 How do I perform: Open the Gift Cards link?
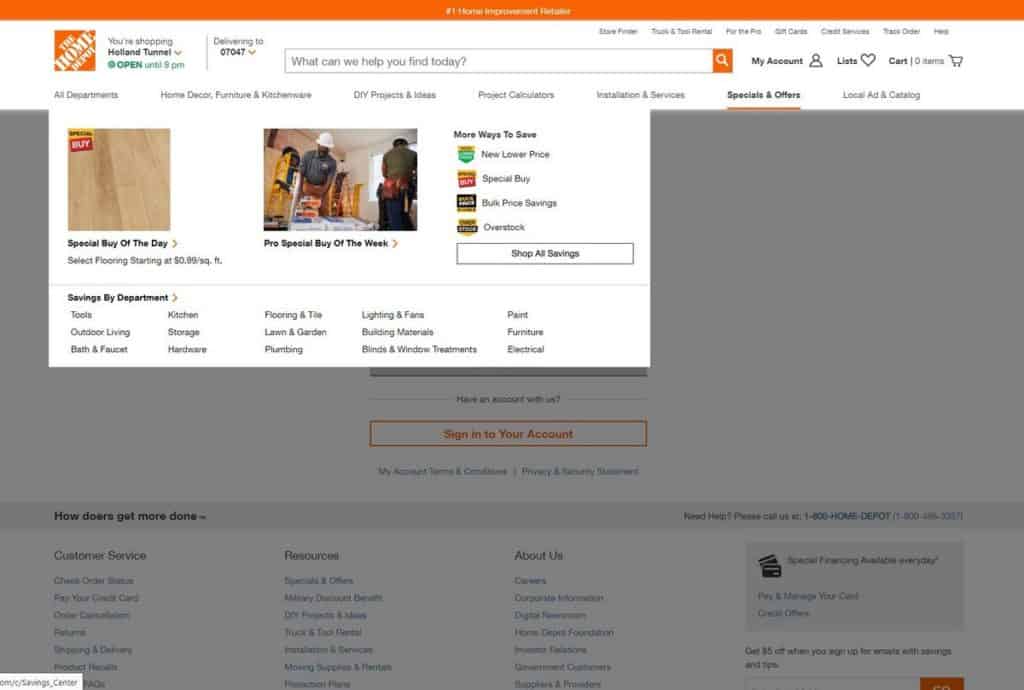pyautogui.click(x=791, y=31)
